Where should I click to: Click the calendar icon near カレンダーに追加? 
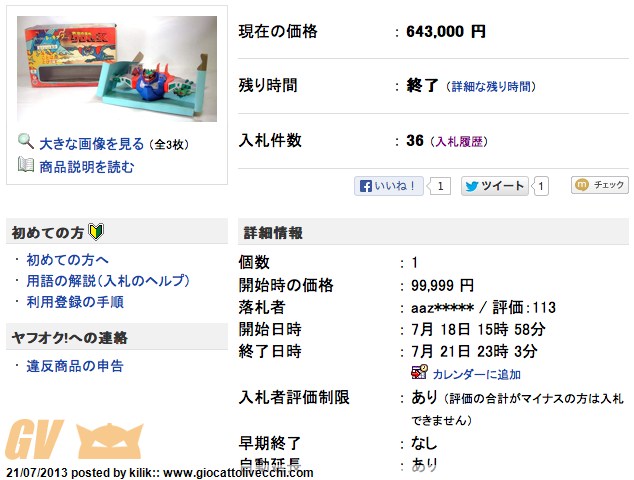pyautogui.click(x=419, y=372)
